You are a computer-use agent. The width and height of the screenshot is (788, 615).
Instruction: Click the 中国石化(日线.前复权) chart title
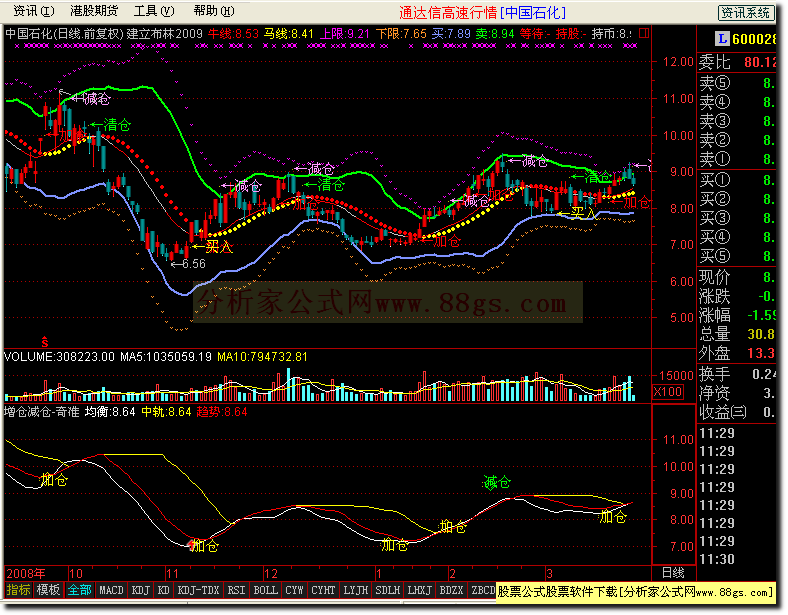[x=64, y=34]
